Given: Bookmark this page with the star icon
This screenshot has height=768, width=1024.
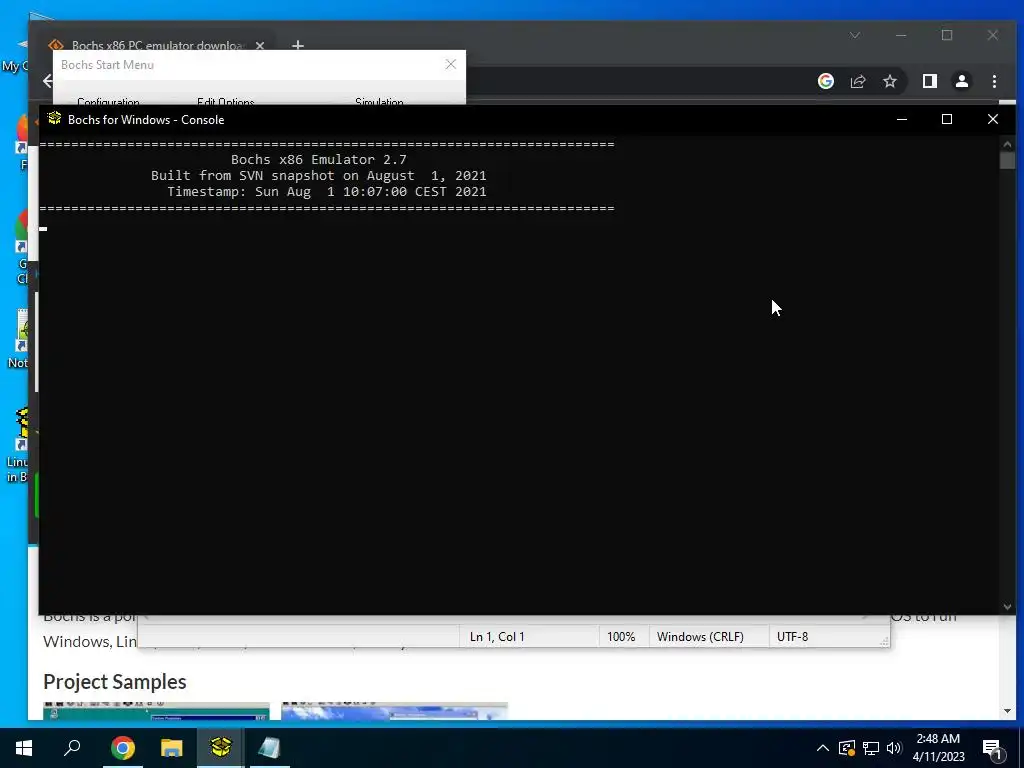Looking at the screenshot, I should pos(890,81).
